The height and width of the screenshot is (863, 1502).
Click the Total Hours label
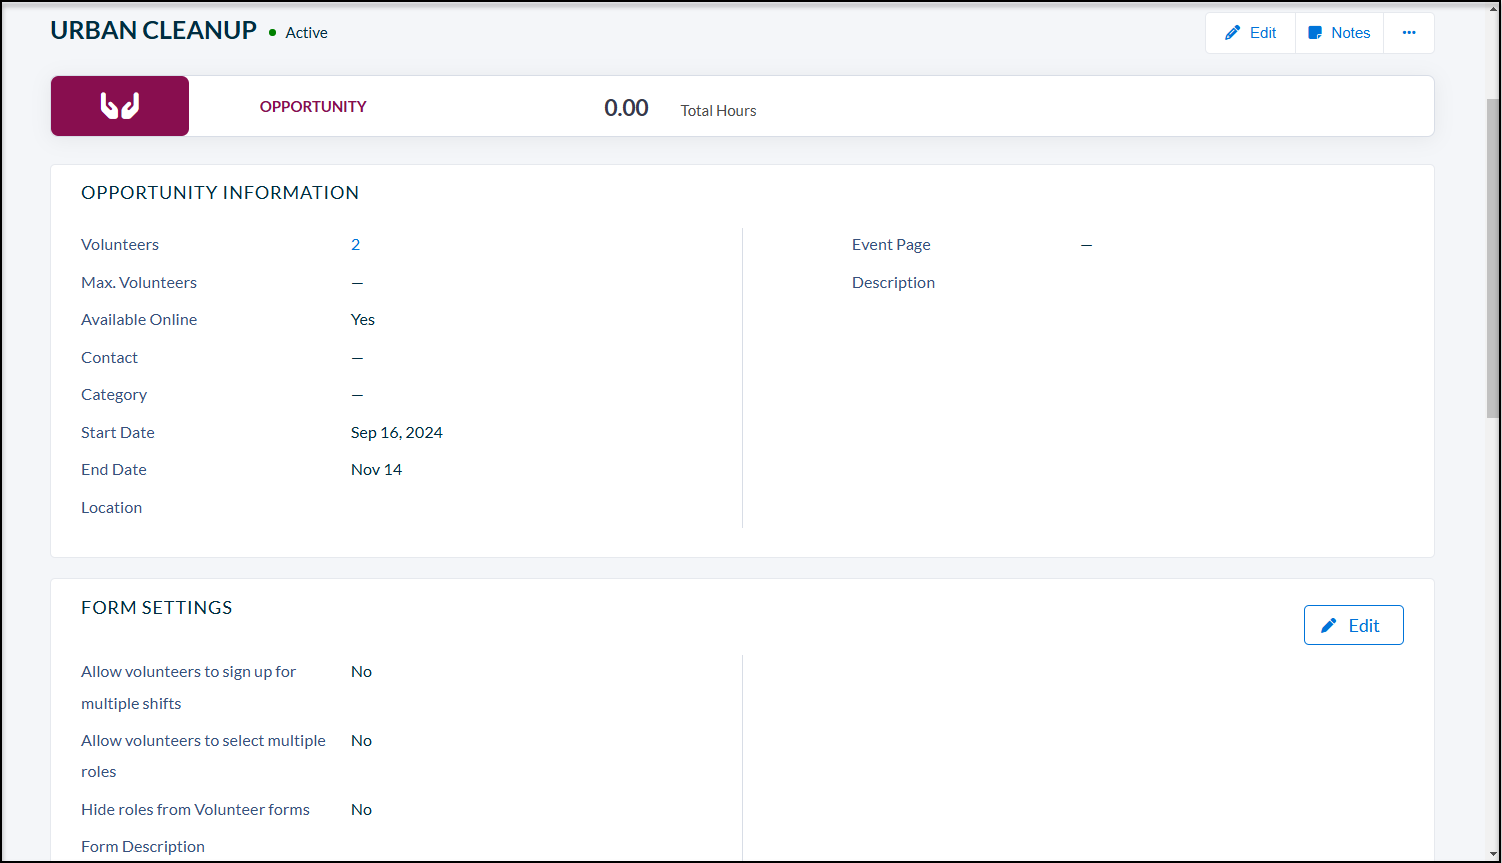(x=718, y=111)
